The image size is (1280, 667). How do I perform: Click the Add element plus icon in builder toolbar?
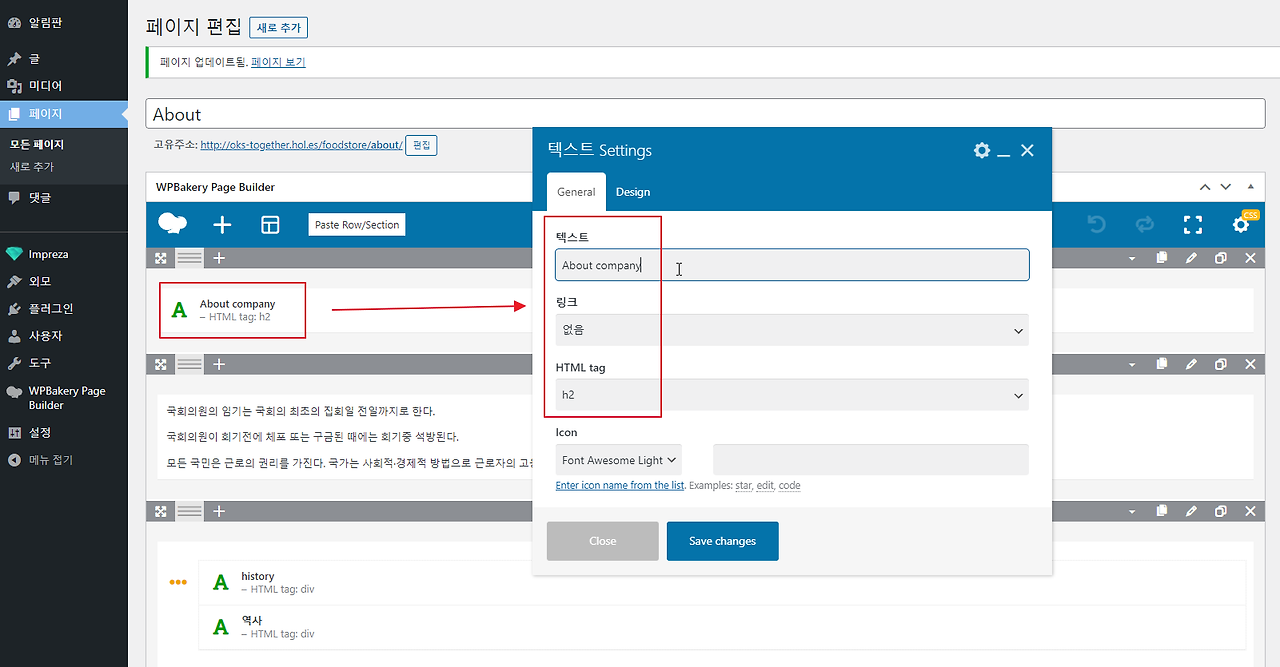222,225
